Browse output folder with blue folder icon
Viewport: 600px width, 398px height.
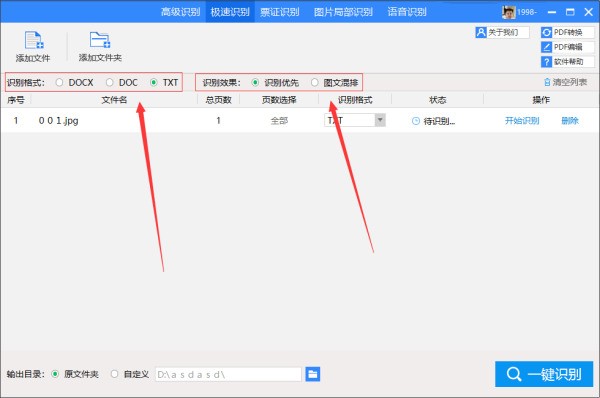coord(313,374)
